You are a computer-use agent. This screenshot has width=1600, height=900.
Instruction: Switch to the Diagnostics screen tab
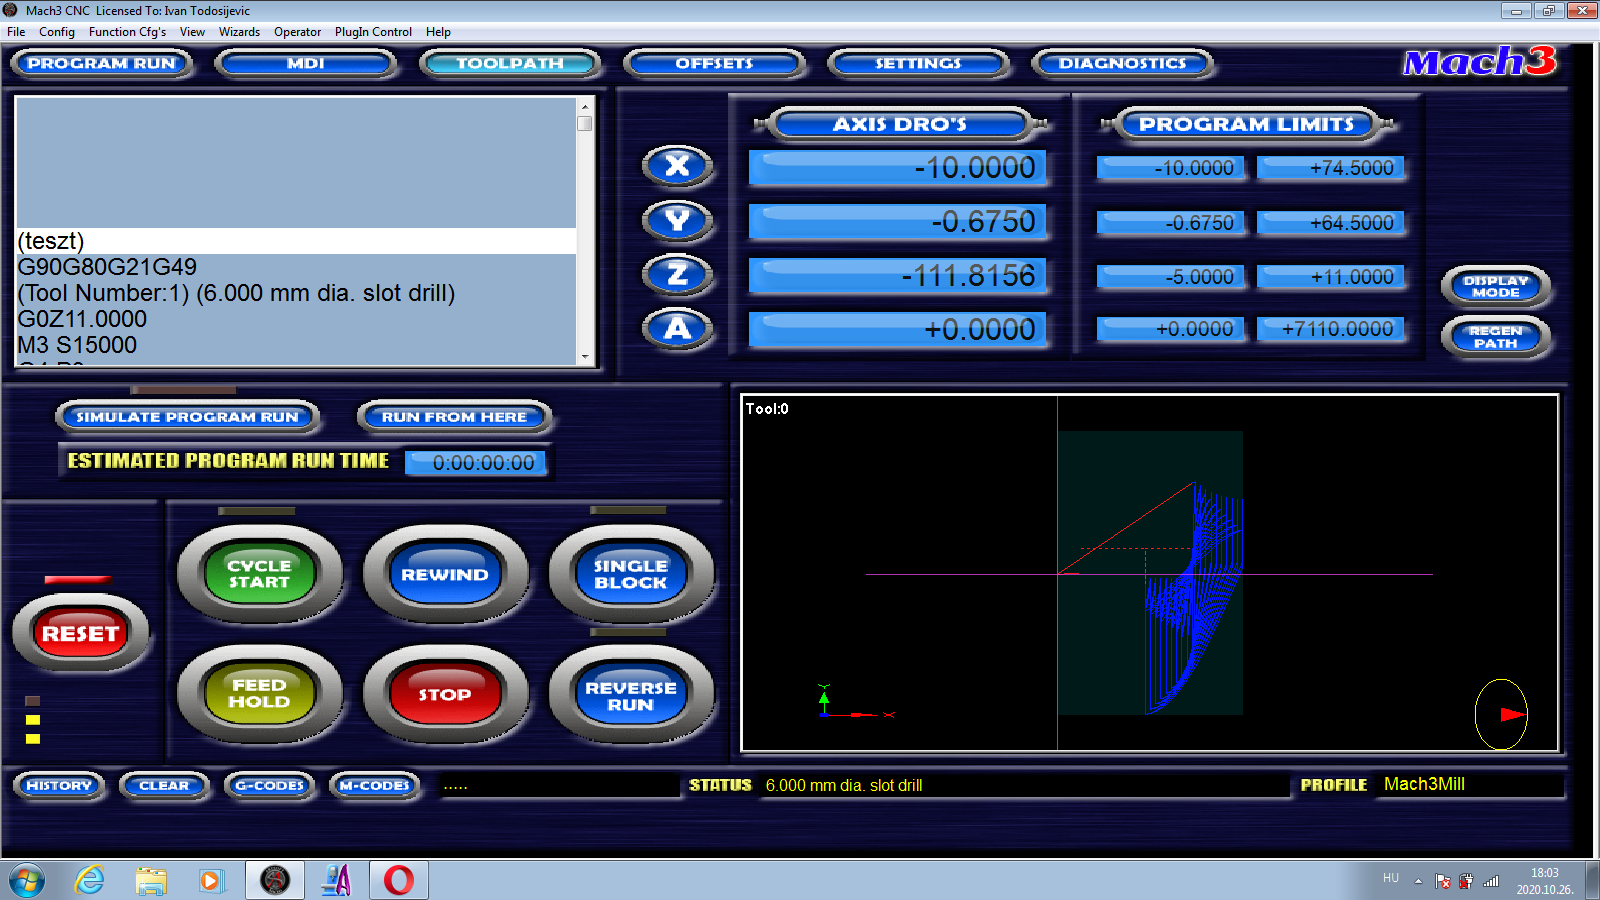tap(1122, 63)
